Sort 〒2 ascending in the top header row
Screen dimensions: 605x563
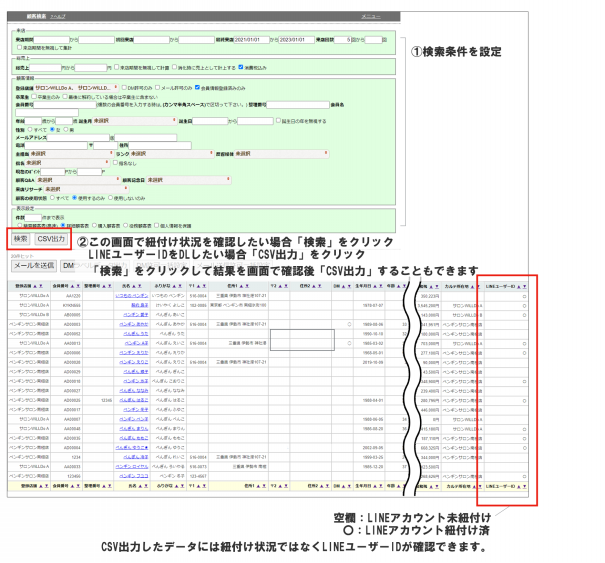(x=281, y=286)
